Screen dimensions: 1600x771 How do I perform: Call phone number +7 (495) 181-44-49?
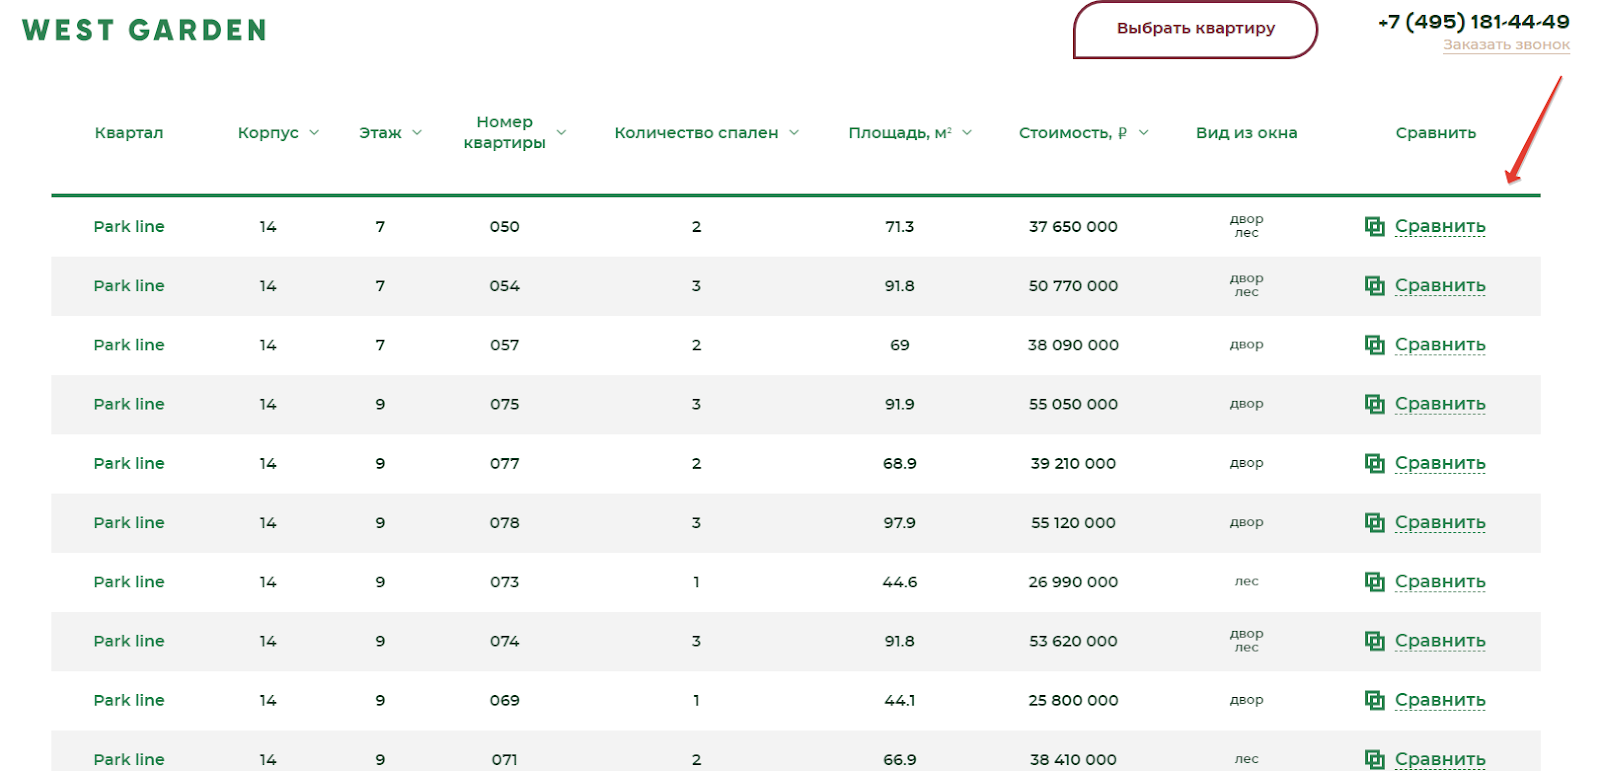(x=1473, y=21)
